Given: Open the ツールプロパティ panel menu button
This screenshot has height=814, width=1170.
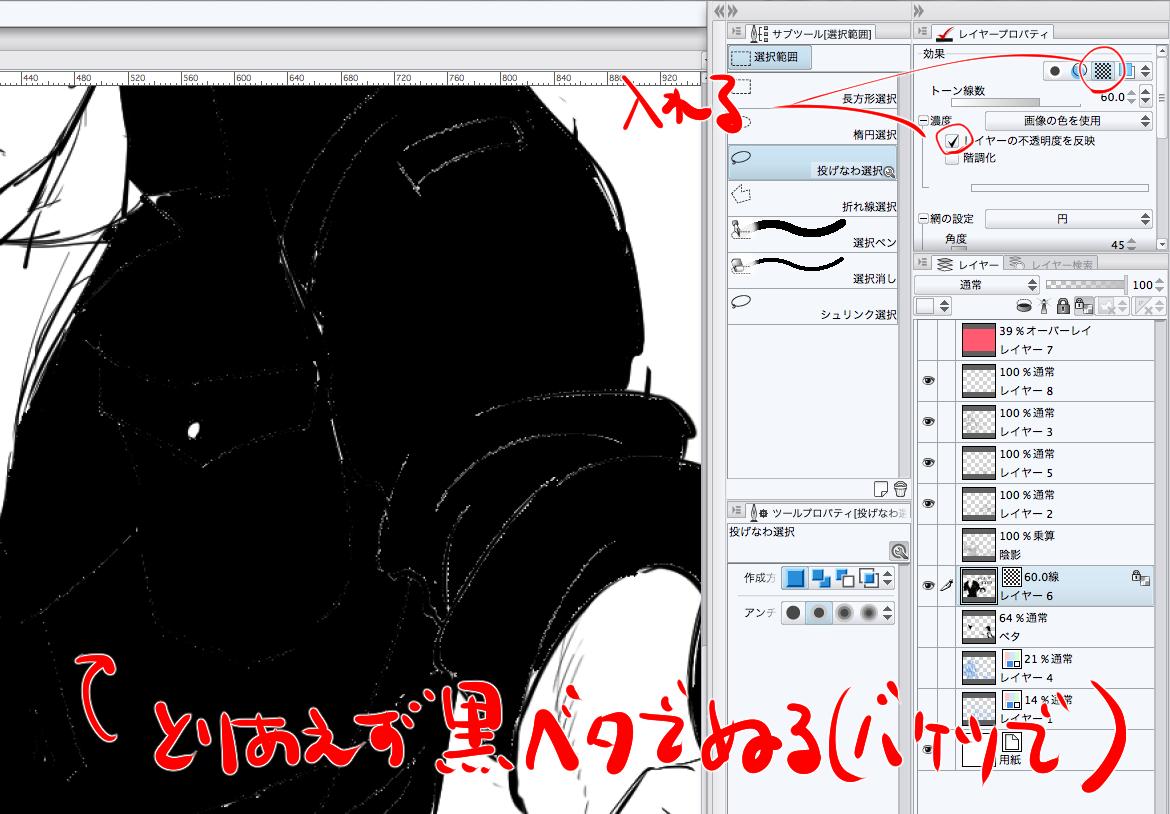Looking at the screenshot, I should tap(737, 511).
